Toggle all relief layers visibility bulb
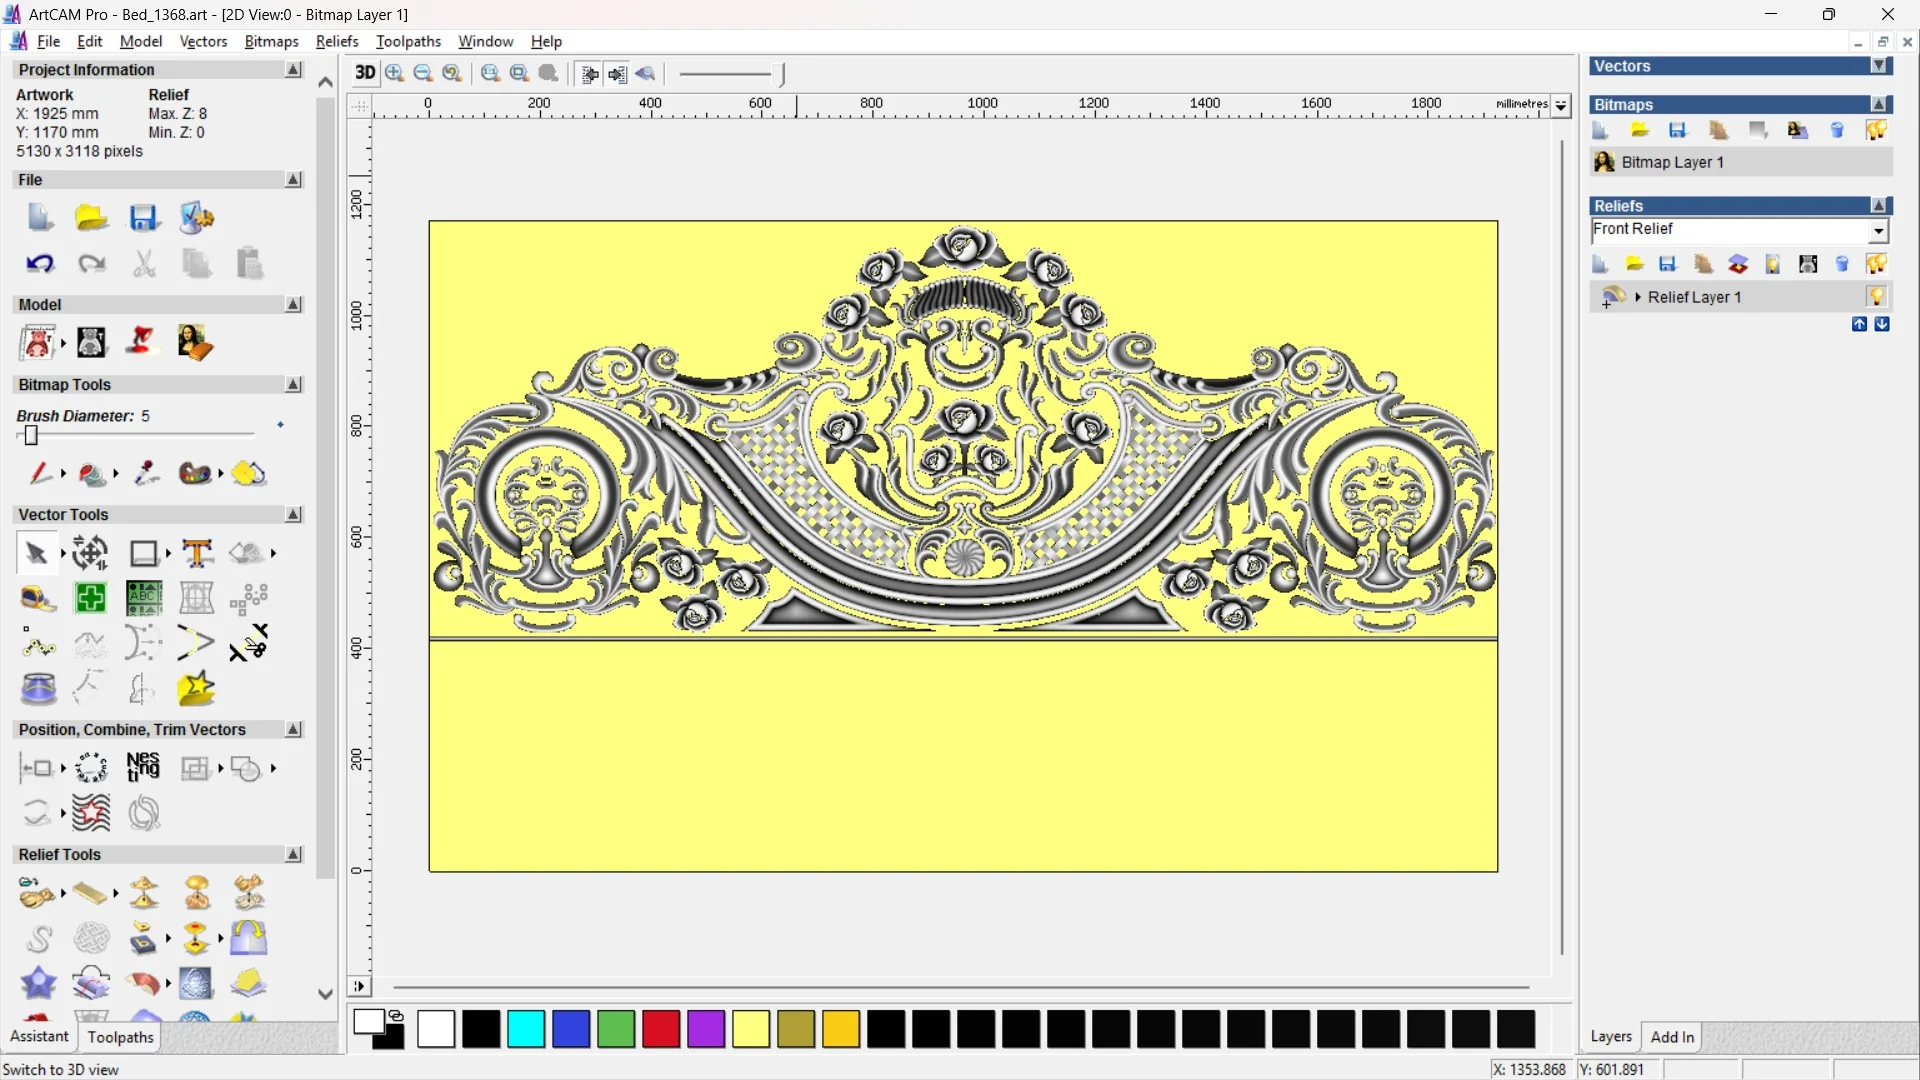 pos(1876,264)
